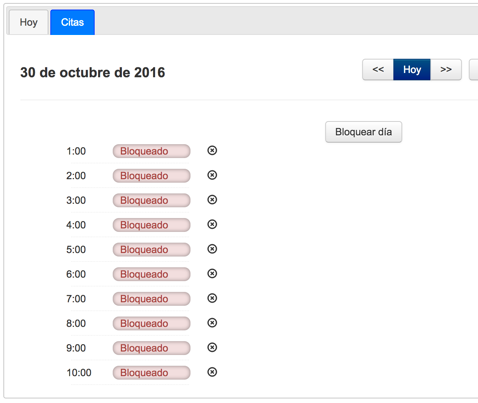This screenshot has width=478, height=403.
Task: Jump to today with the blue Hoy button
Action: coord(412,70)
